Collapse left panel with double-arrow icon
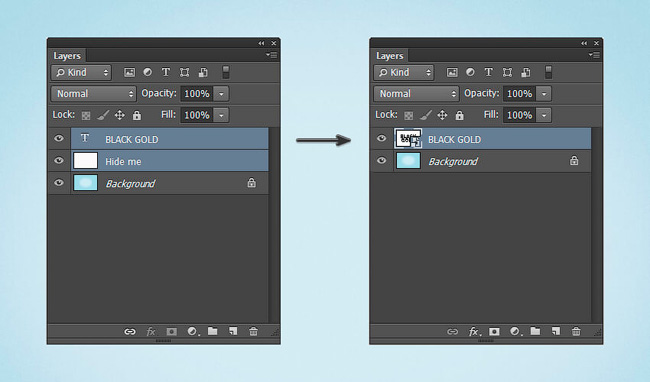Image resolution: width=650 pixels, height=382 pixels. tap(261, 43)
